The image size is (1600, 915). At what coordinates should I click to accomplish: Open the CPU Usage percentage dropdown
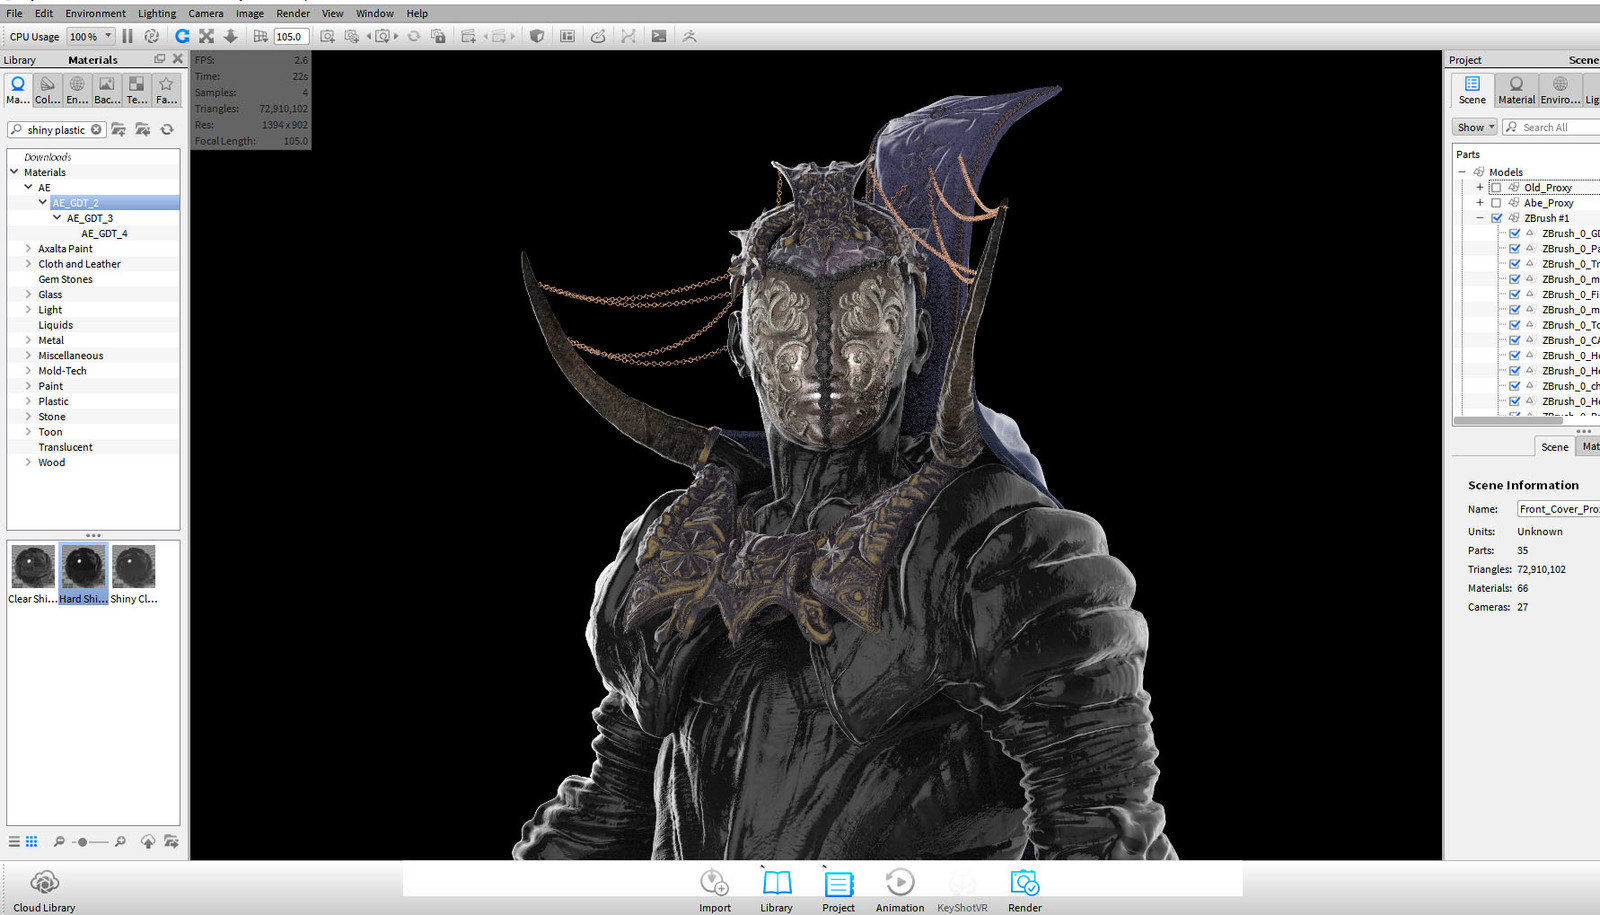click(90, 36)
